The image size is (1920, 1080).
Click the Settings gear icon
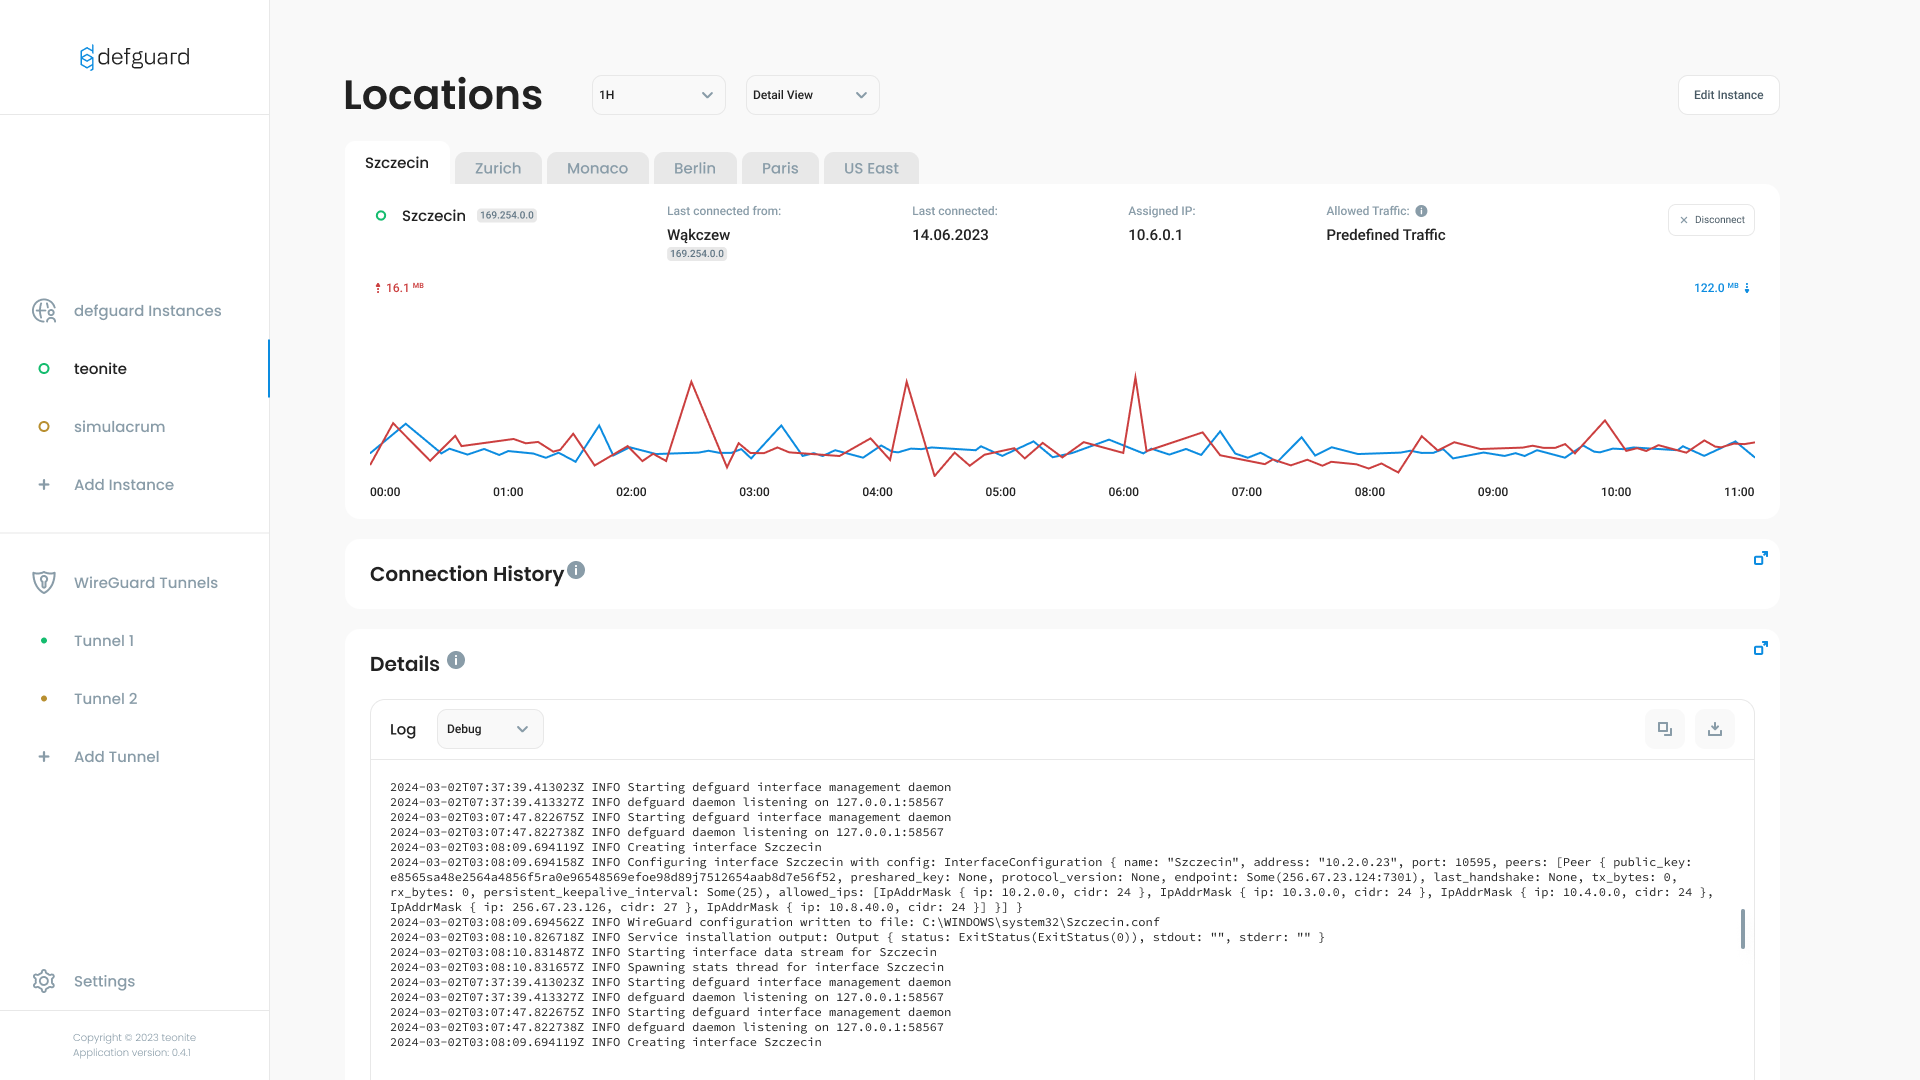pos(44,981)
